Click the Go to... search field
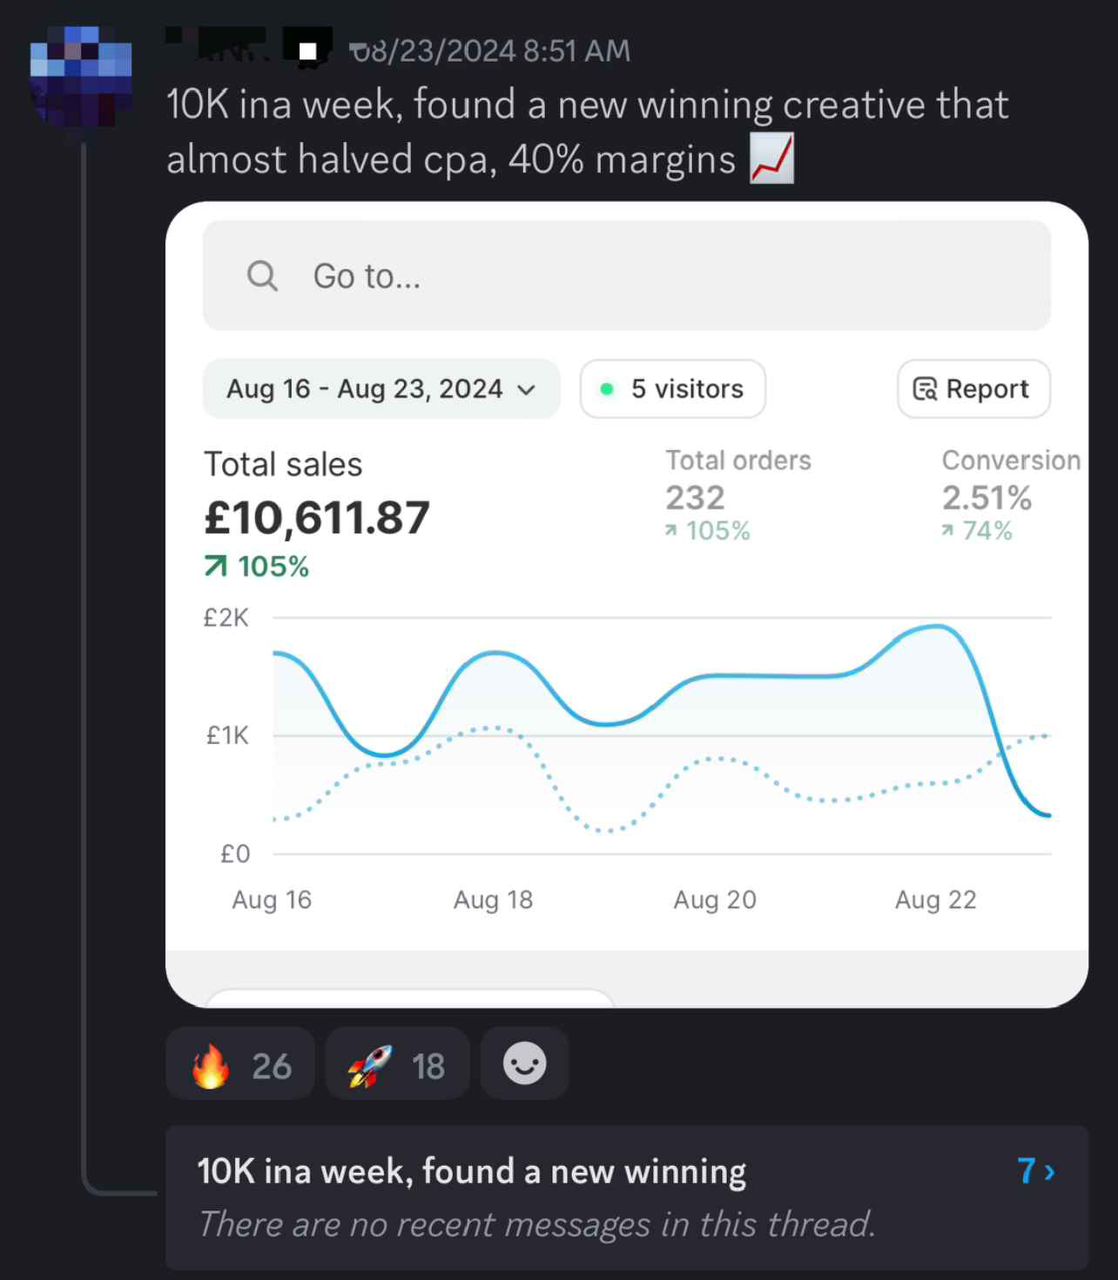The image size is (1118, 1280). pyautogui.click(x=627, y=276)
